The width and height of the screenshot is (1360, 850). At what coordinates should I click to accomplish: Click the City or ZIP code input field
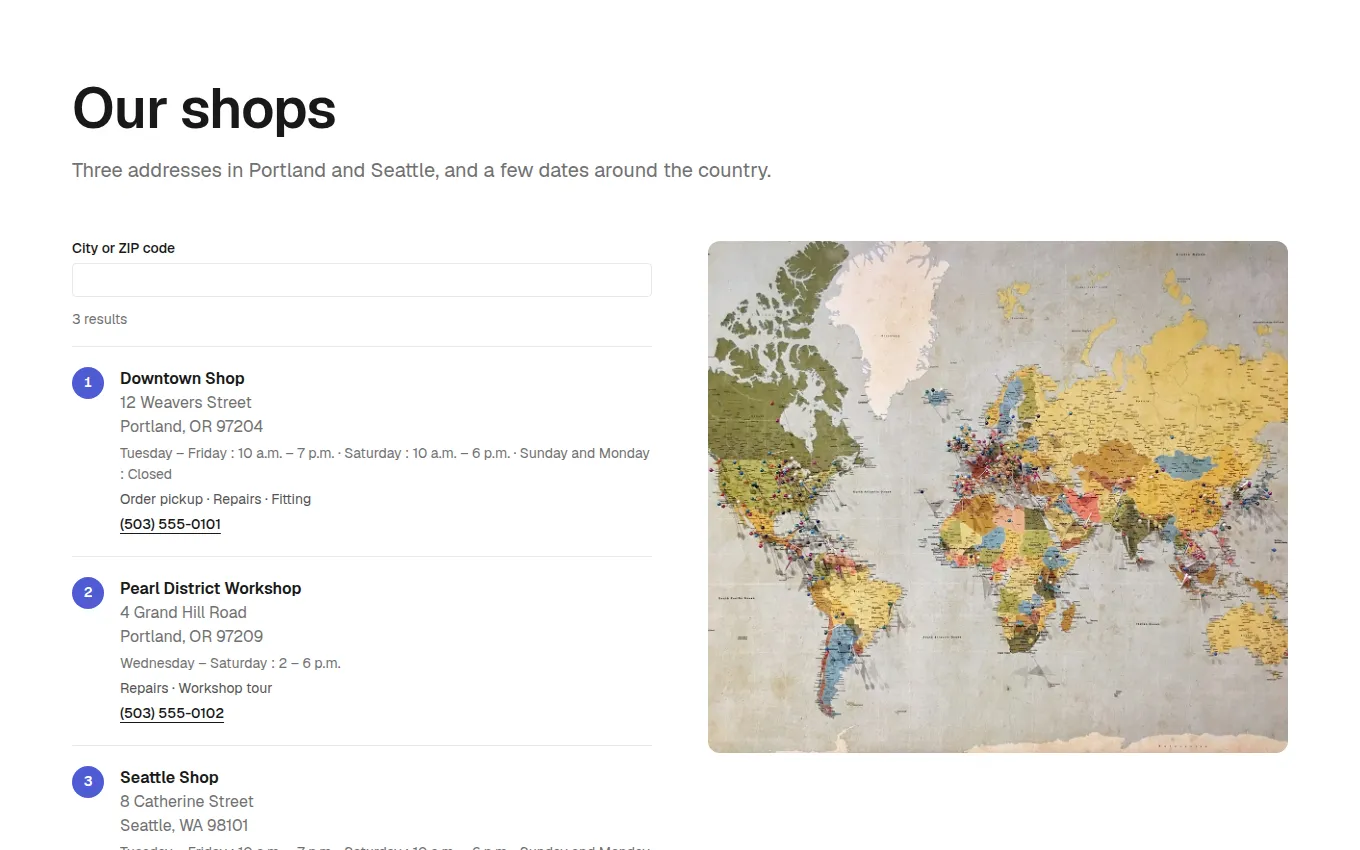coord(361,280)
